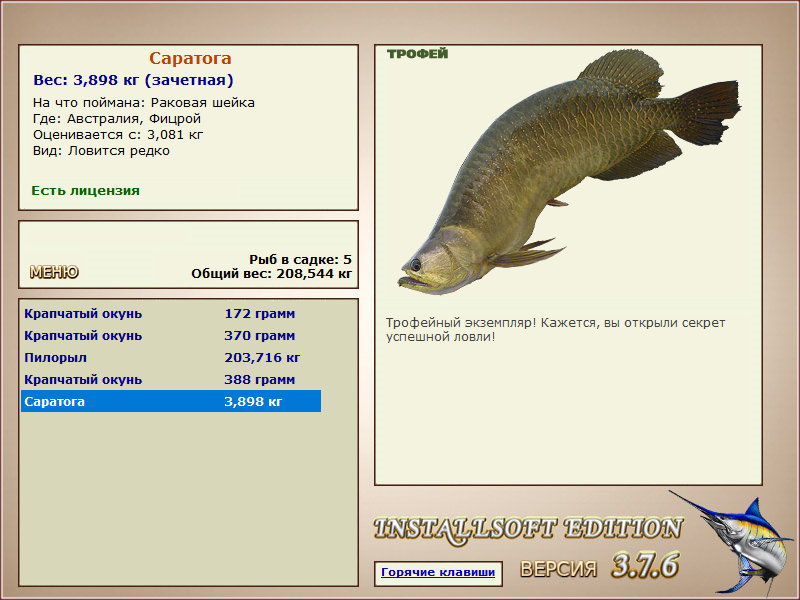Click the Рыб в садке: 5 text

tap(301, 260)
